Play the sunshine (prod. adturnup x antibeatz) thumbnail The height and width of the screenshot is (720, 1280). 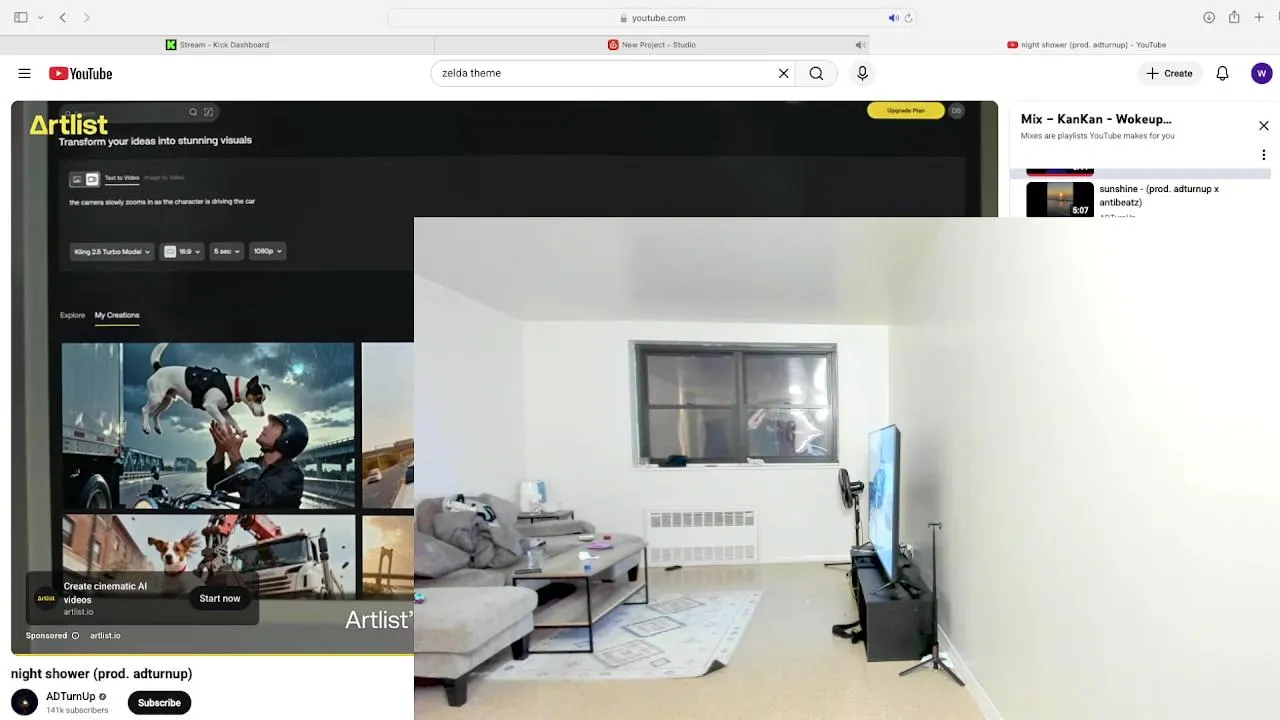click(1060, 199)
